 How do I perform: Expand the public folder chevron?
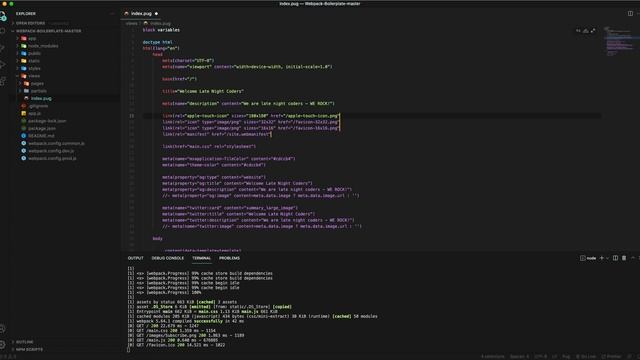click(x=18, y=53)
